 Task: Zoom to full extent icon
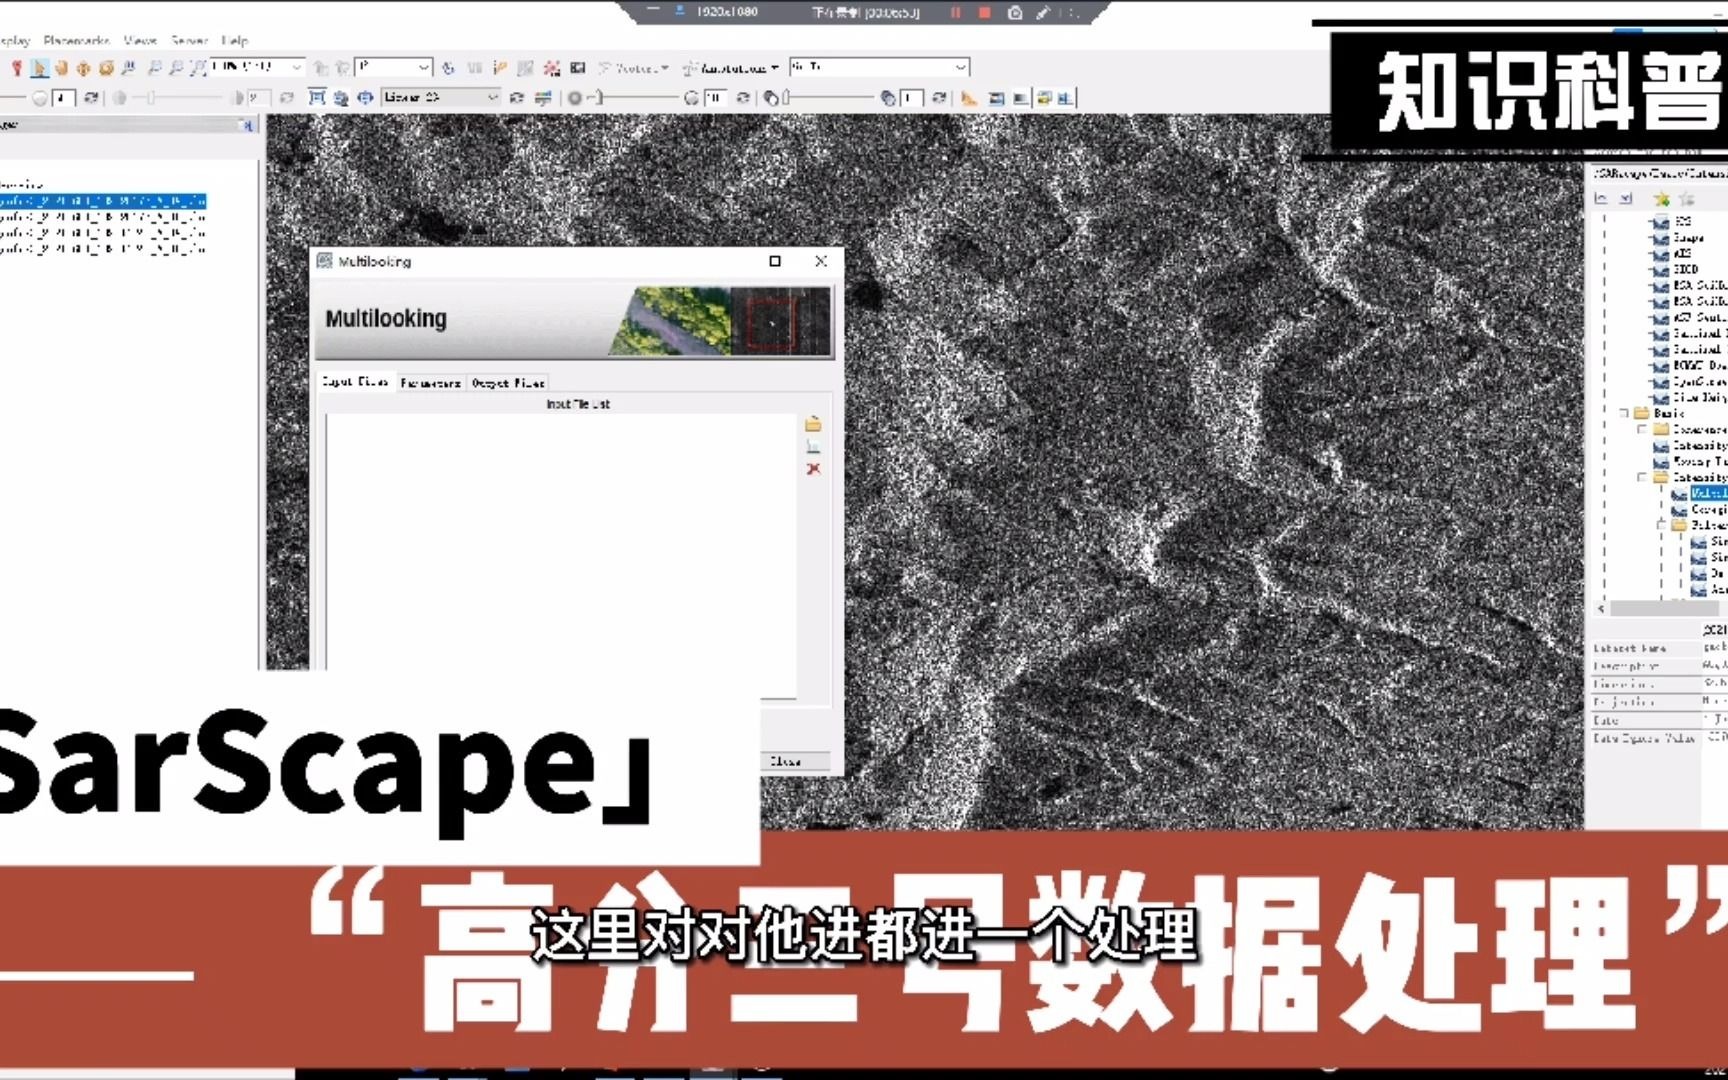pos(198,68)
